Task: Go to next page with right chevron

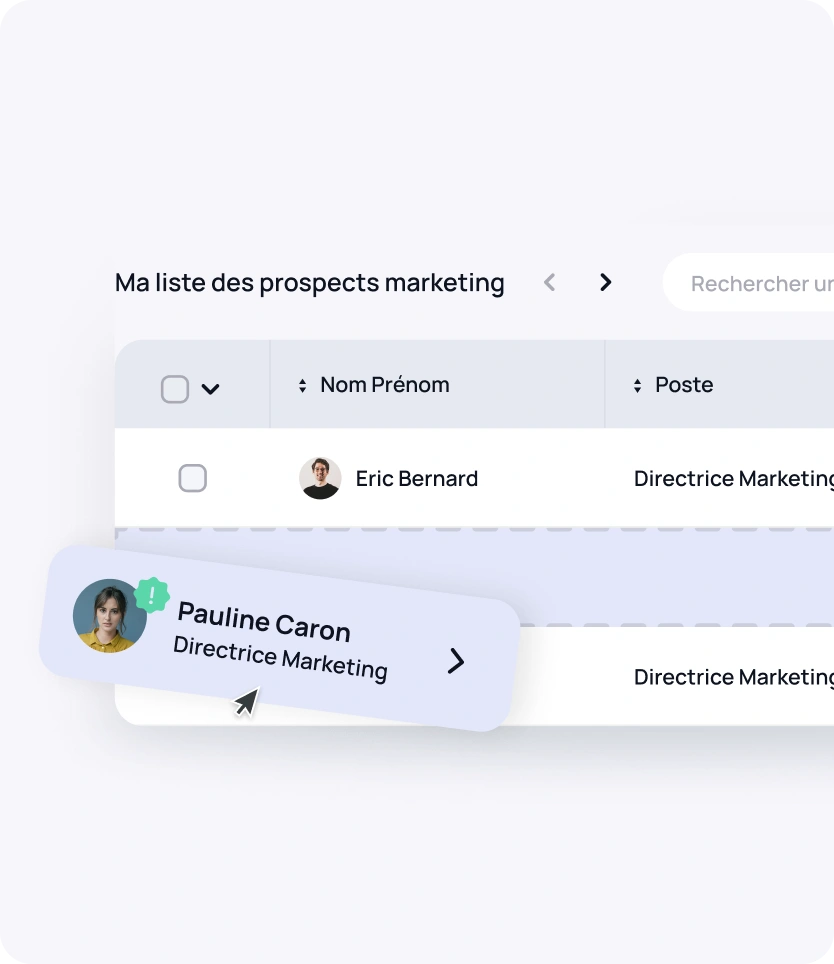Action: click(x=605, y=282)
